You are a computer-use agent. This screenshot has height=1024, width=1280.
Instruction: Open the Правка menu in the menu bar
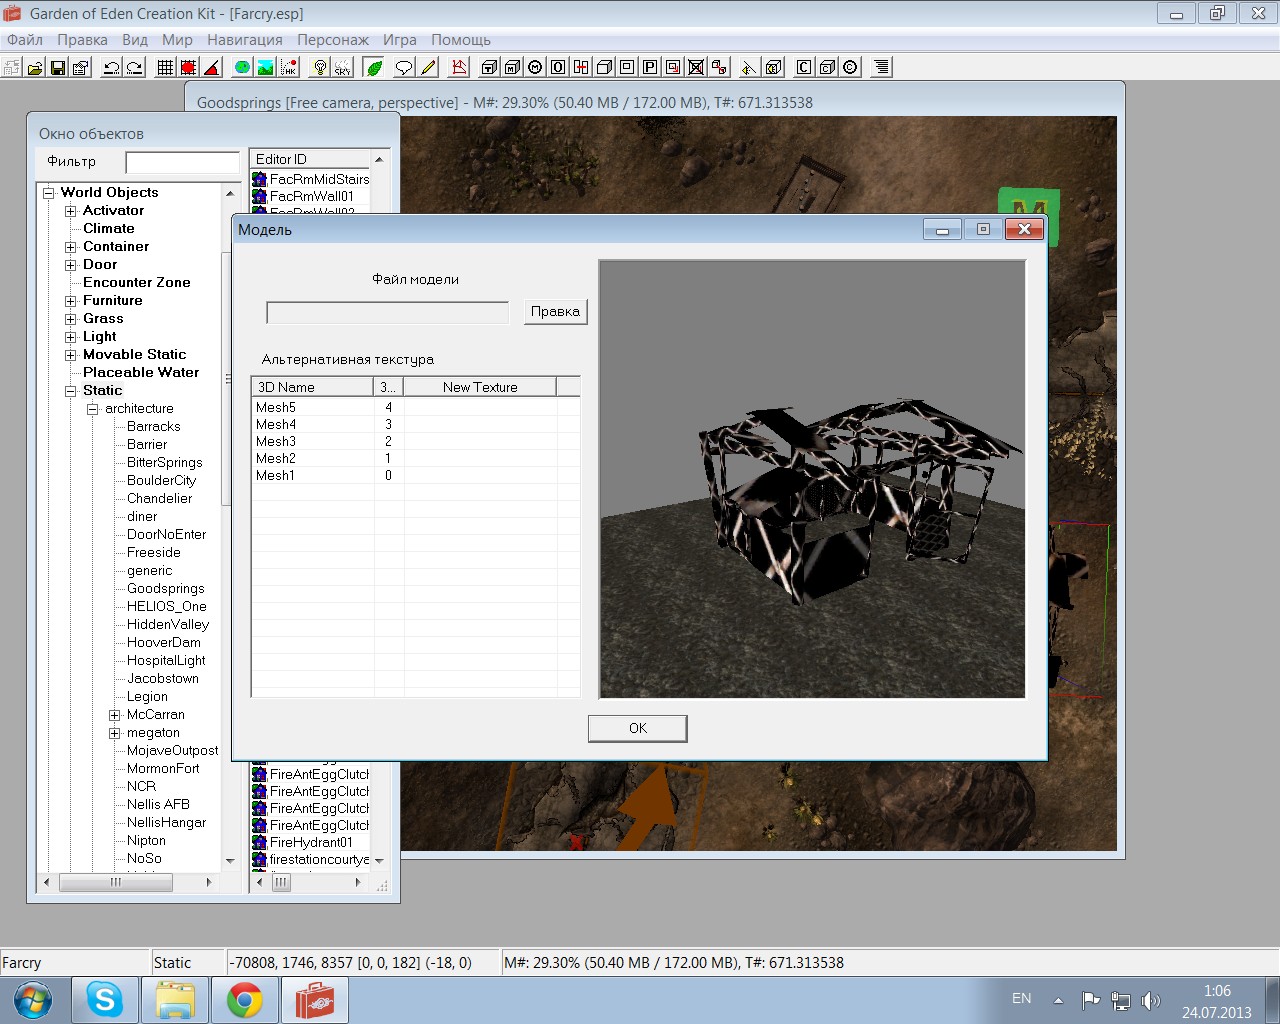pos(82,40)
